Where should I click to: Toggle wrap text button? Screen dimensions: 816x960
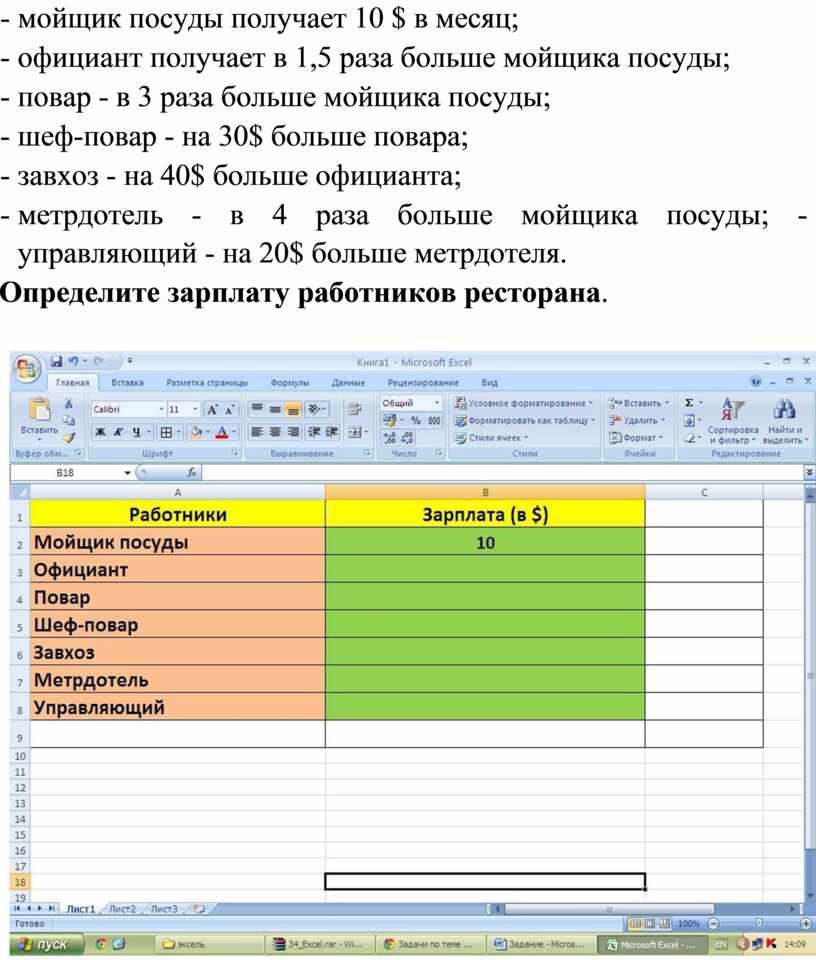(x=354, y=409)
